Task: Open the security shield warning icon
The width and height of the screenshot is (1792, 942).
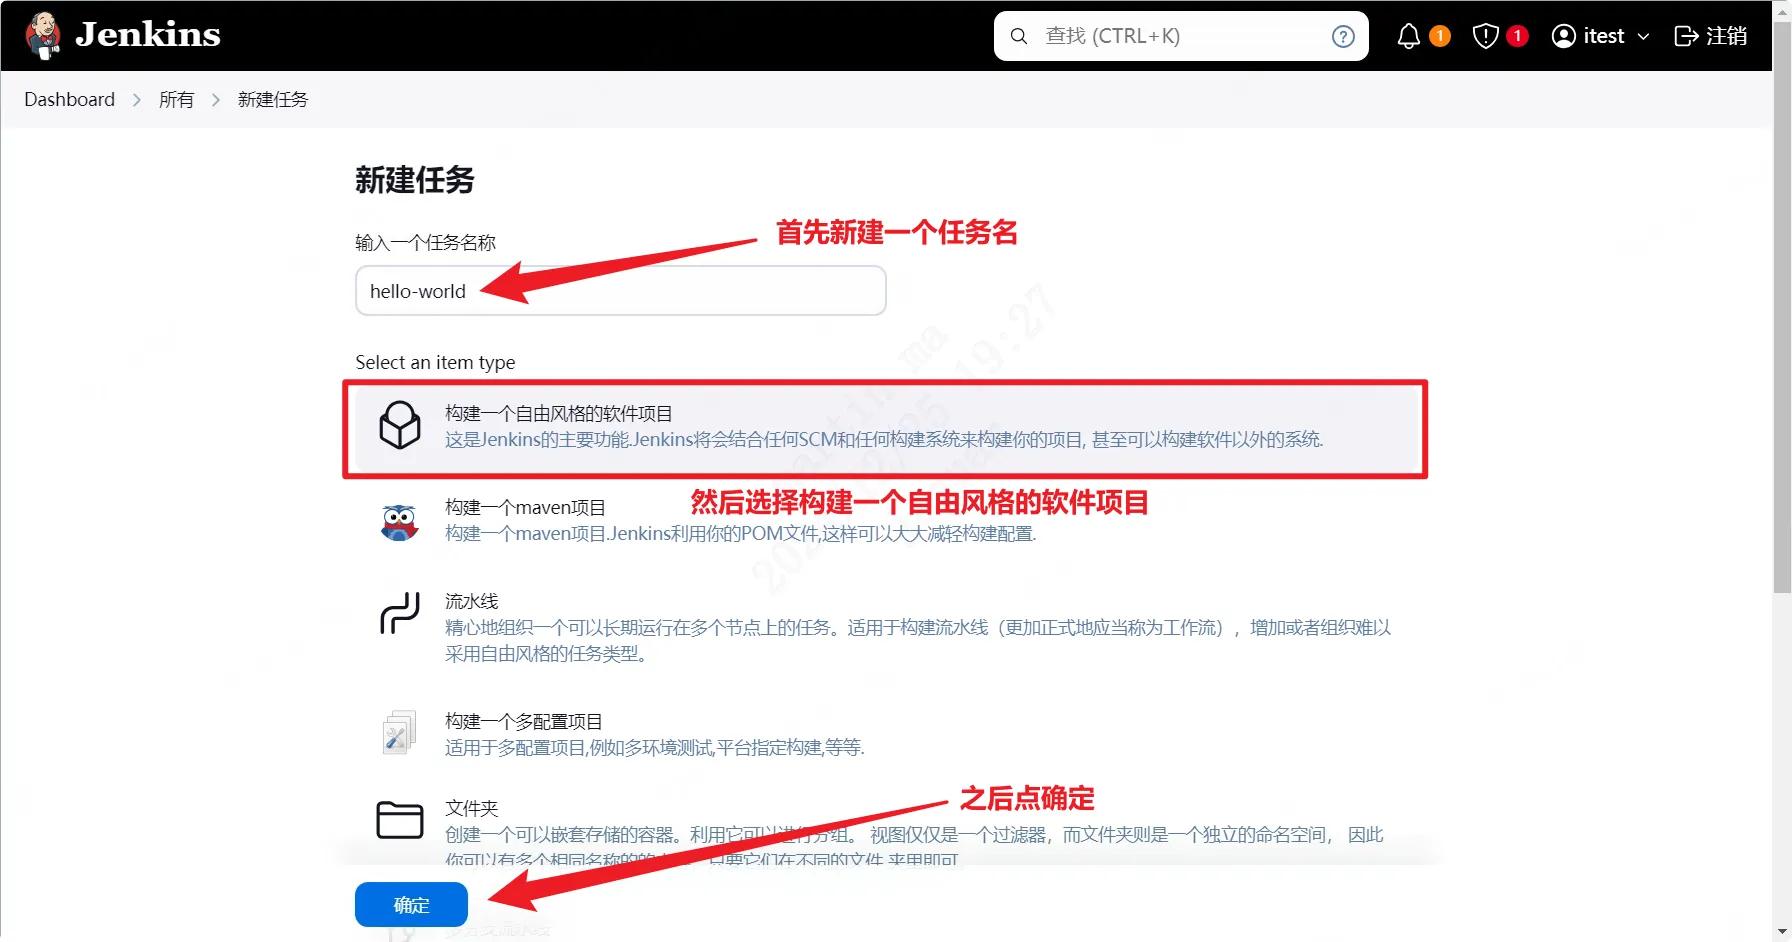Action: [1485, 36]
